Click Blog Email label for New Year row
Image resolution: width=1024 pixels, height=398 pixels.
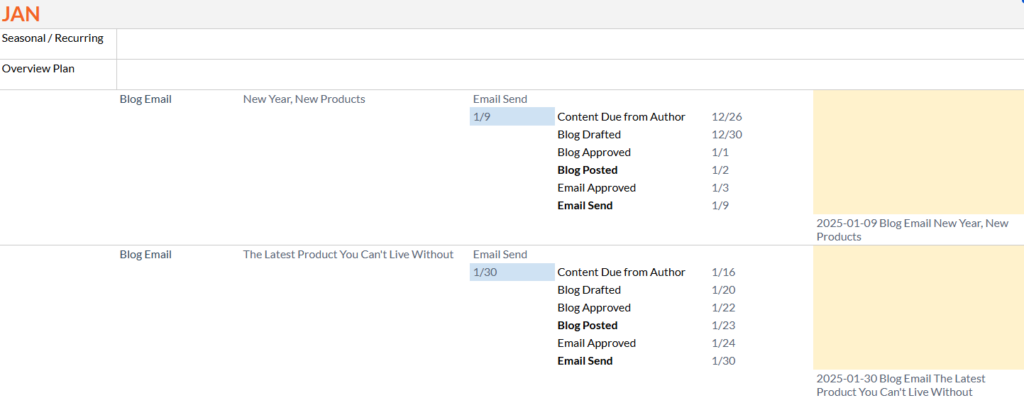[146, 99]
